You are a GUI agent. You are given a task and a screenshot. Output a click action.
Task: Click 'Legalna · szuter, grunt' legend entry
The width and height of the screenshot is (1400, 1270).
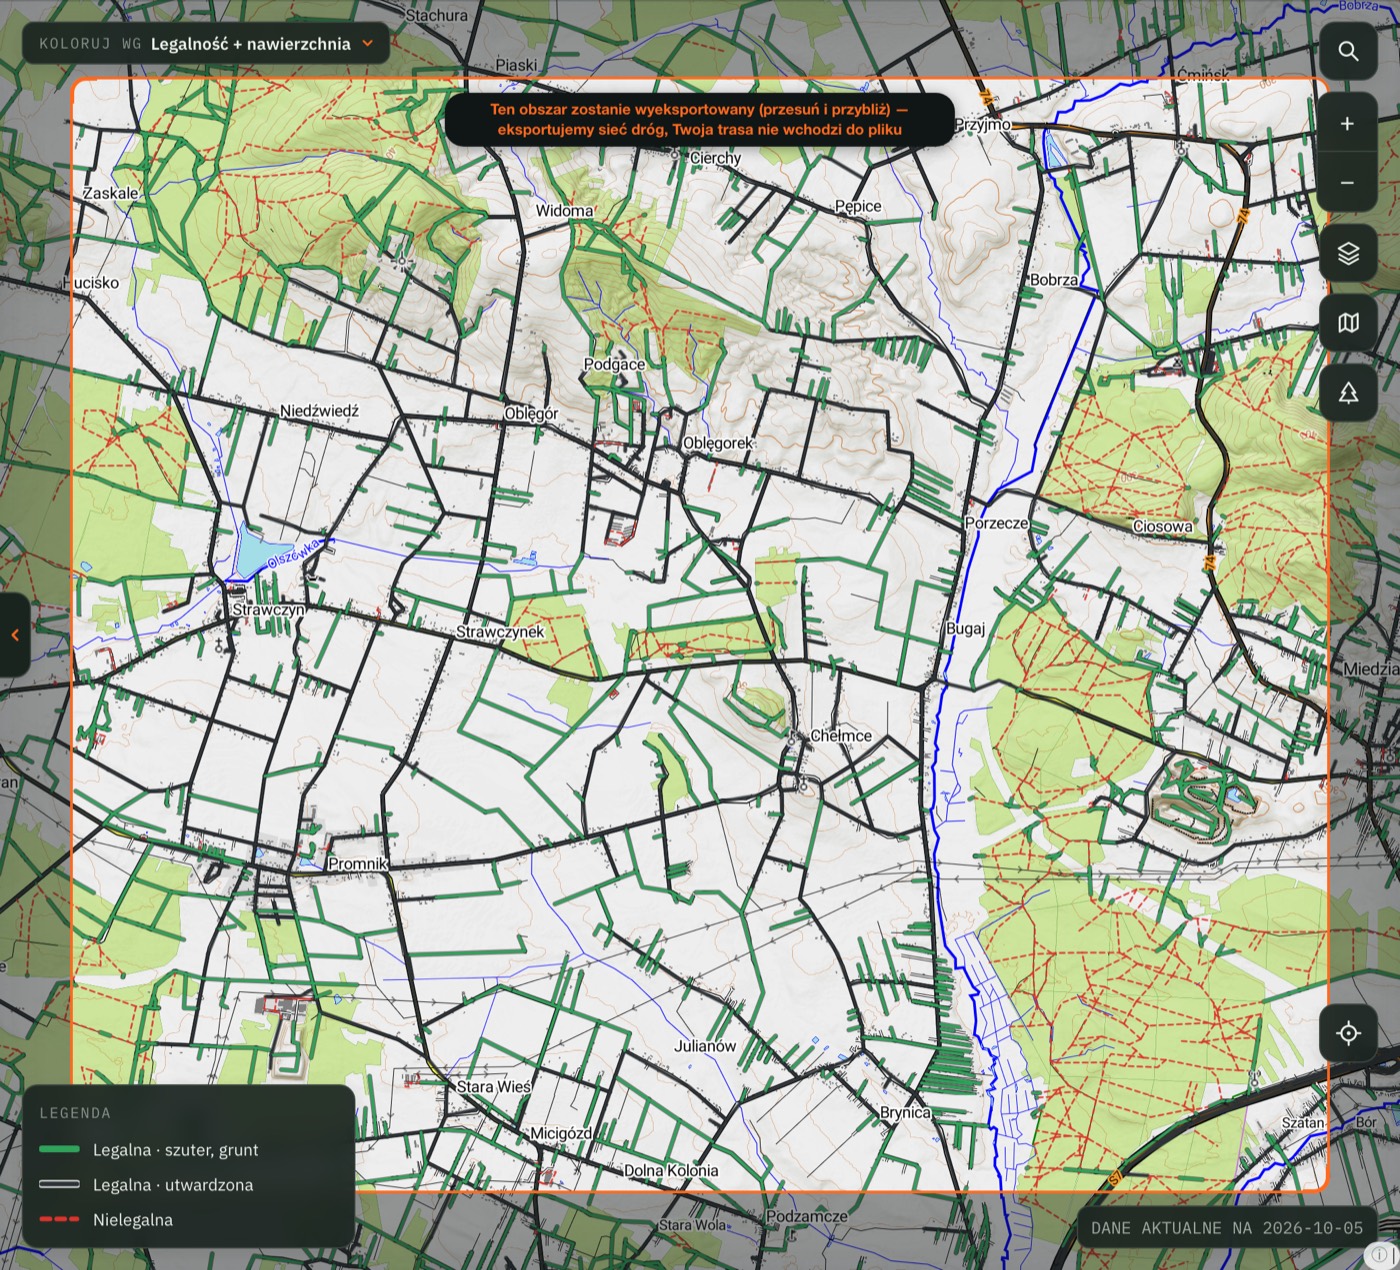point(149,1150)
